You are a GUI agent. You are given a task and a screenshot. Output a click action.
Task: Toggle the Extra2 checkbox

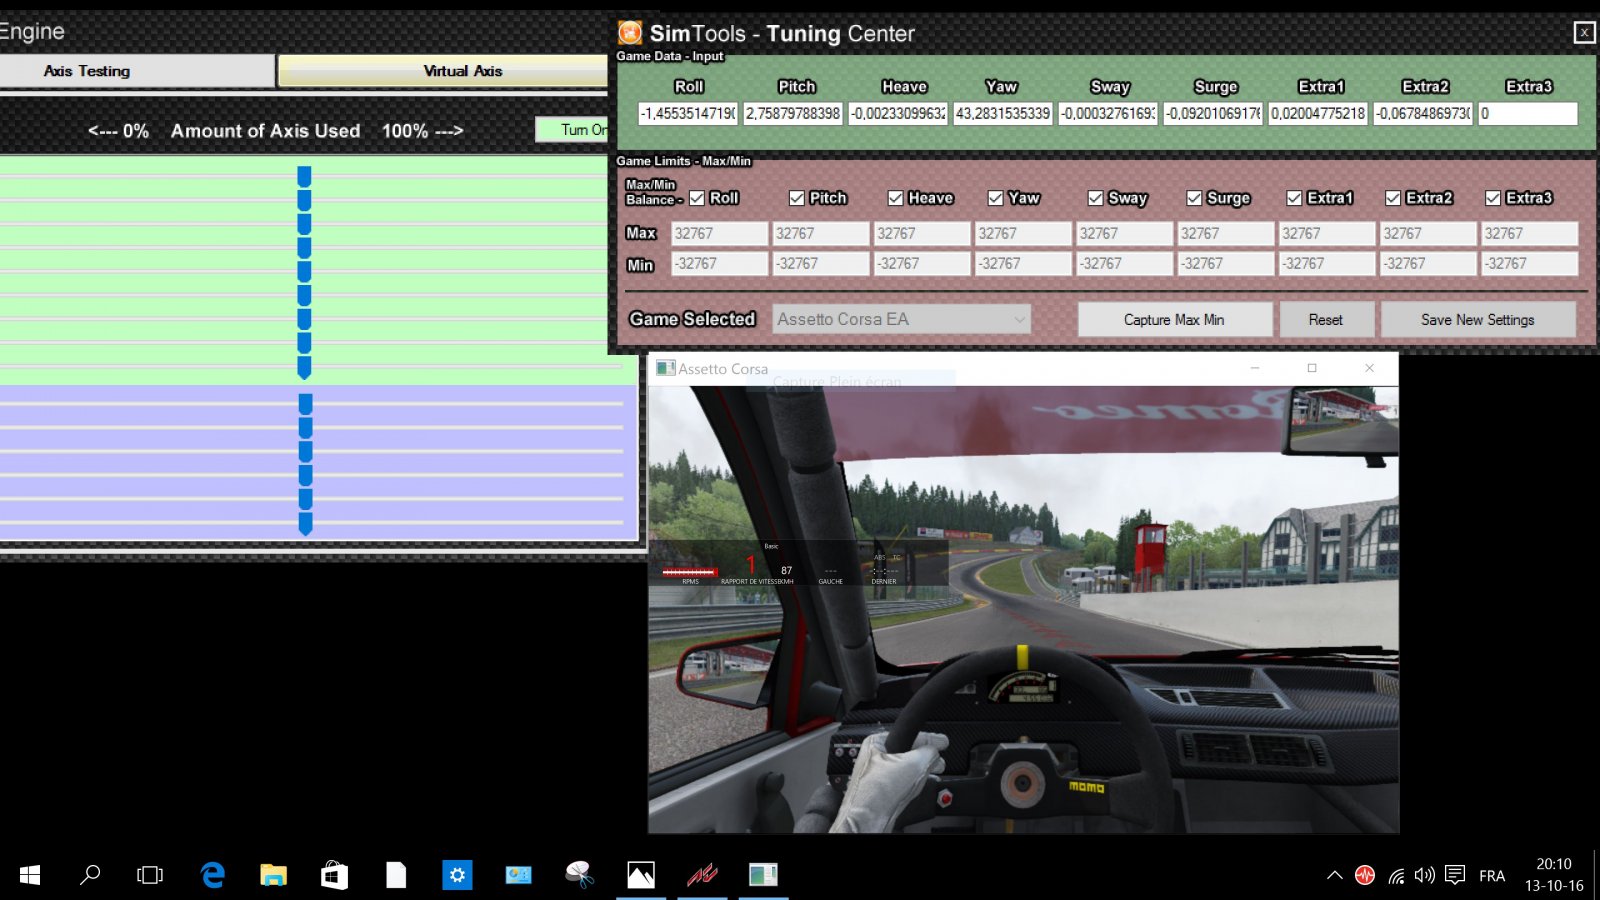[1393, 198]
